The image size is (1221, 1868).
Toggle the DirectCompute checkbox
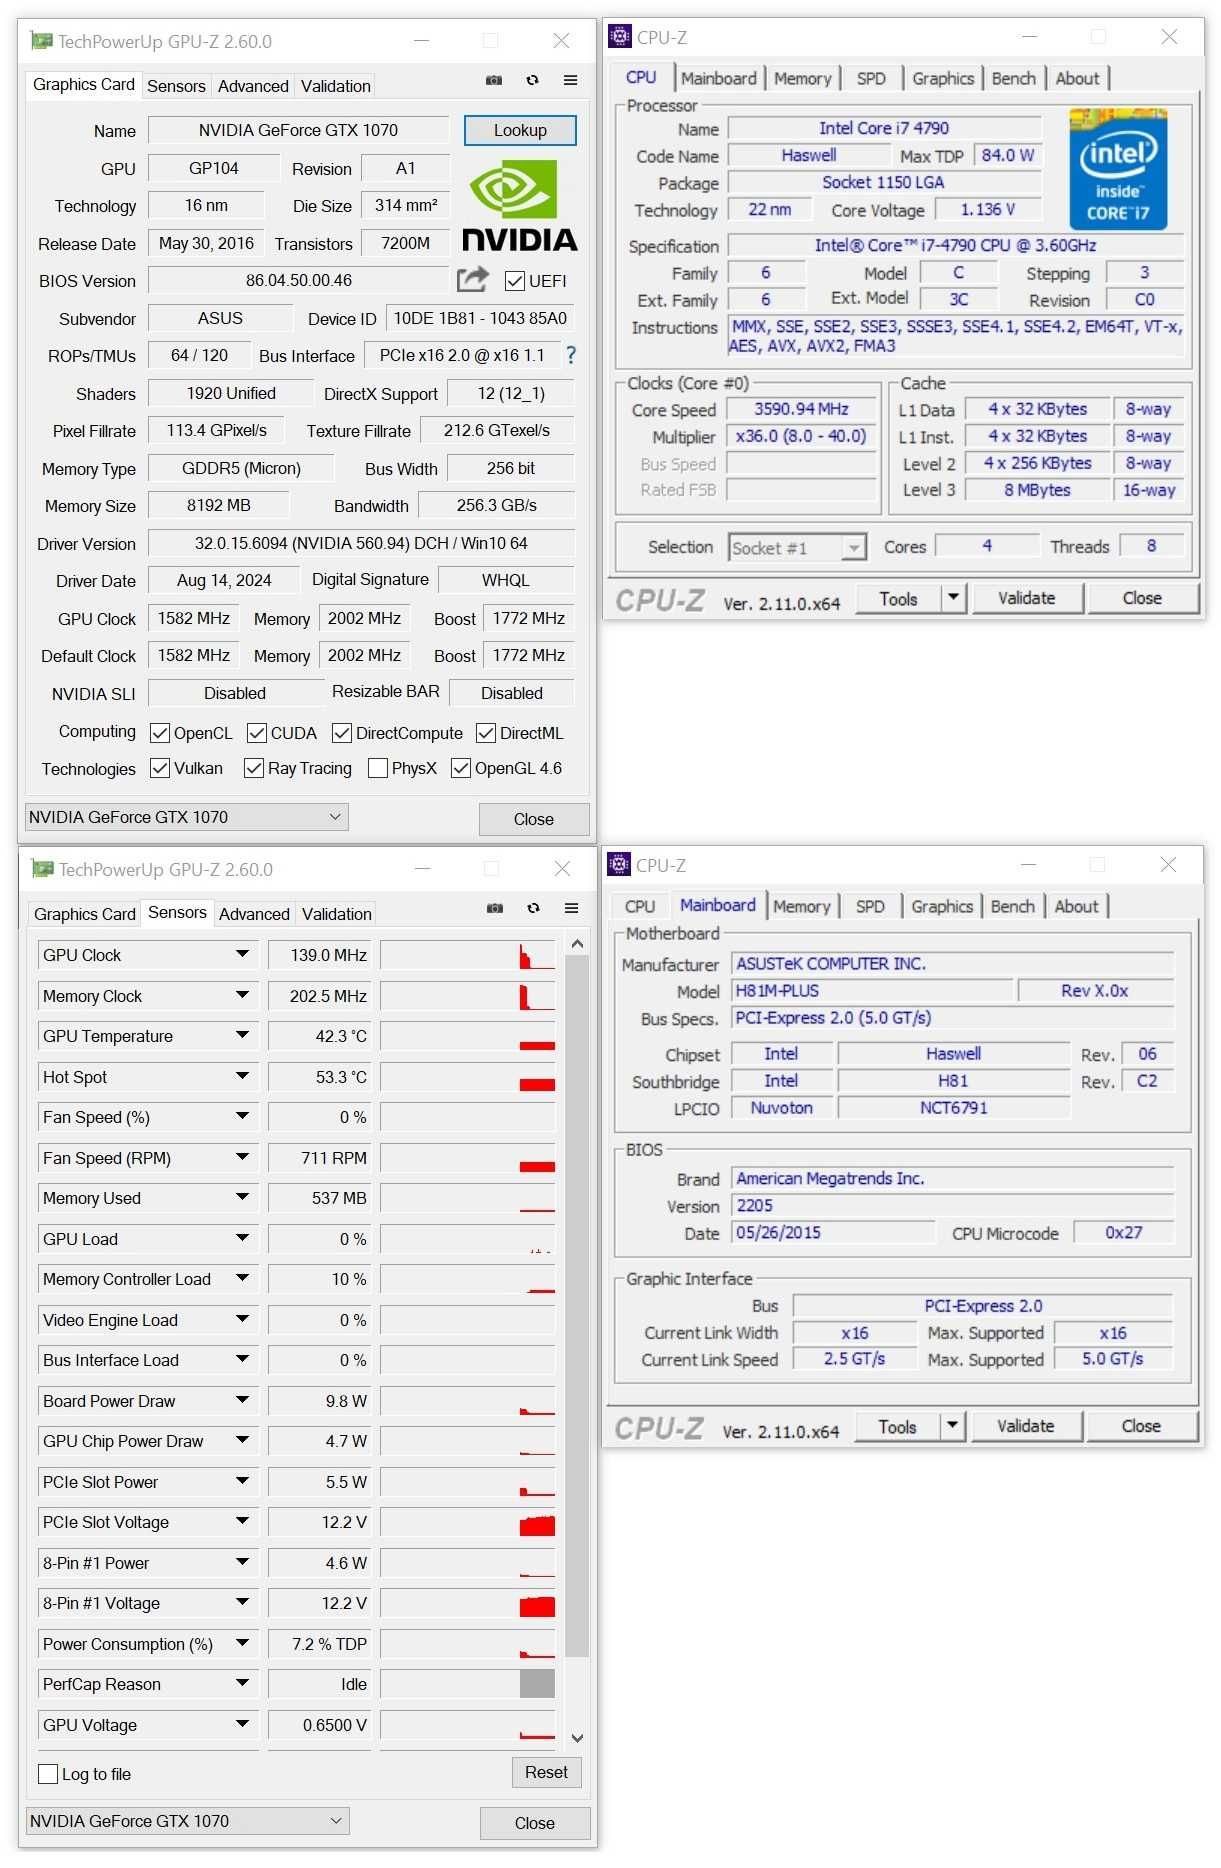tap(342, 733)
